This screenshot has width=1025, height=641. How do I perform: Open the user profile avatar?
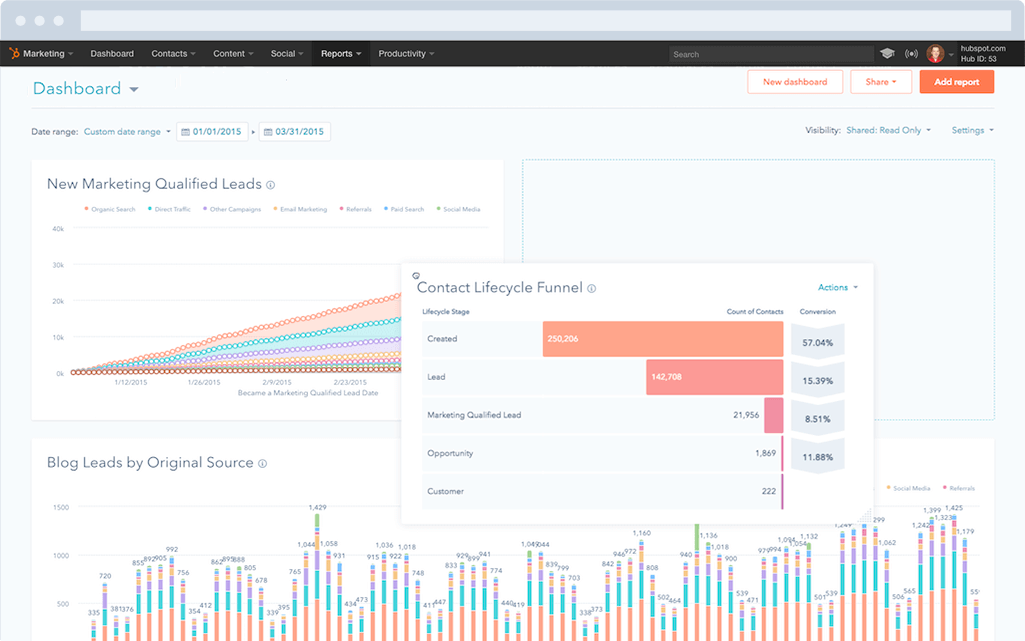[935, 54]
